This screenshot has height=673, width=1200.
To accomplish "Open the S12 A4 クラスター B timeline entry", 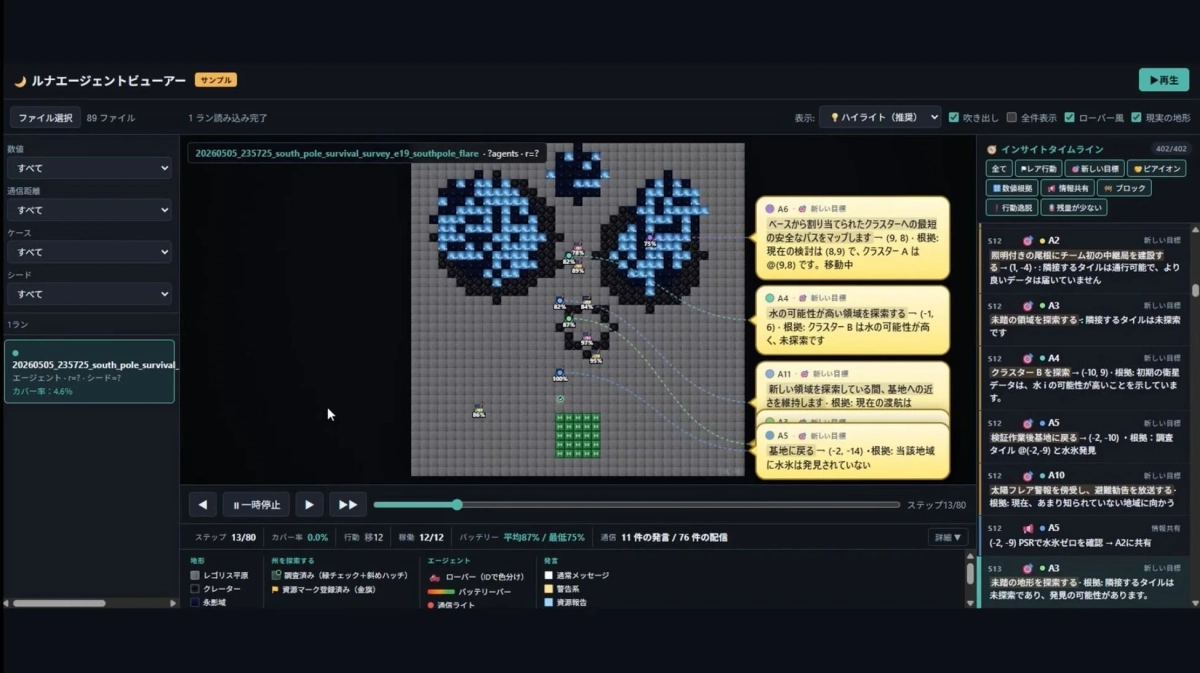I will click(x=1084, y=376).
